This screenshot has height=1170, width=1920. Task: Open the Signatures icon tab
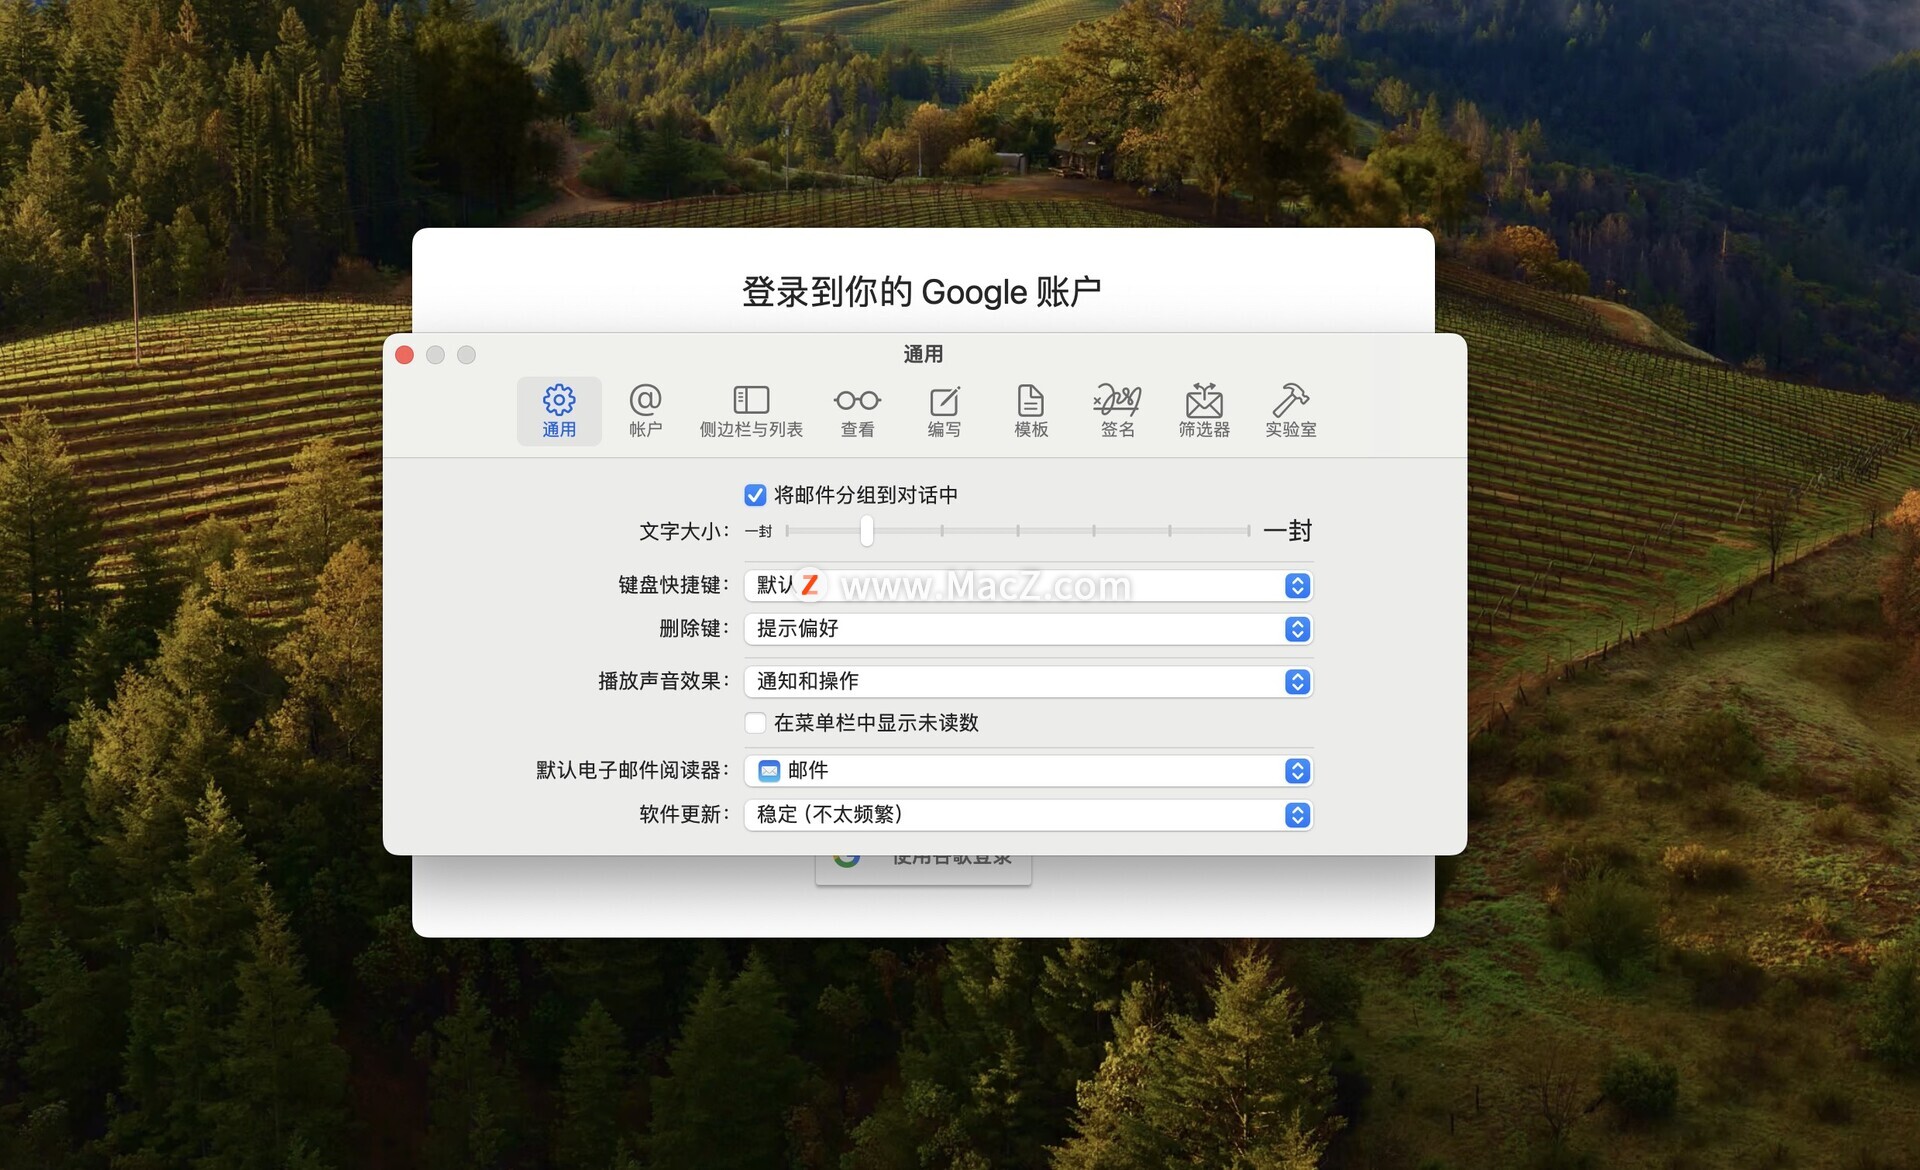point(1117,411)
